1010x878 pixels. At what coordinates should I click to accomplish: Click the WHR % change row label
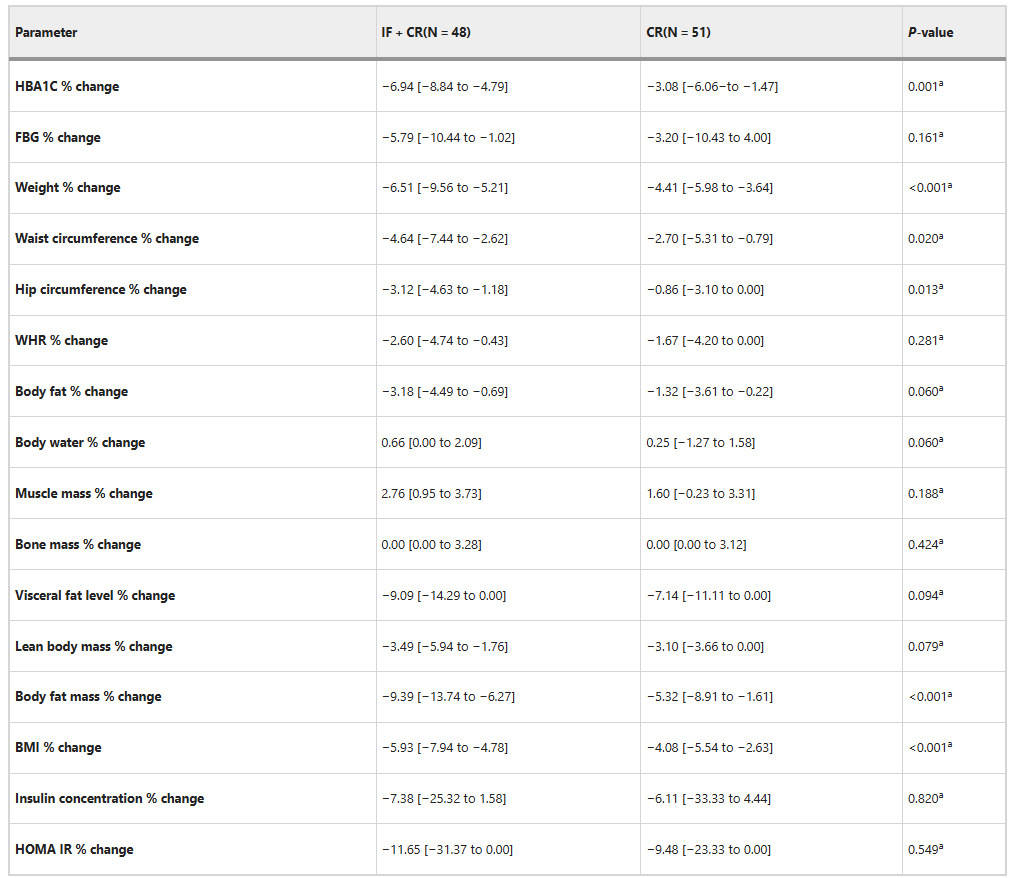click(x=61, y=340)
